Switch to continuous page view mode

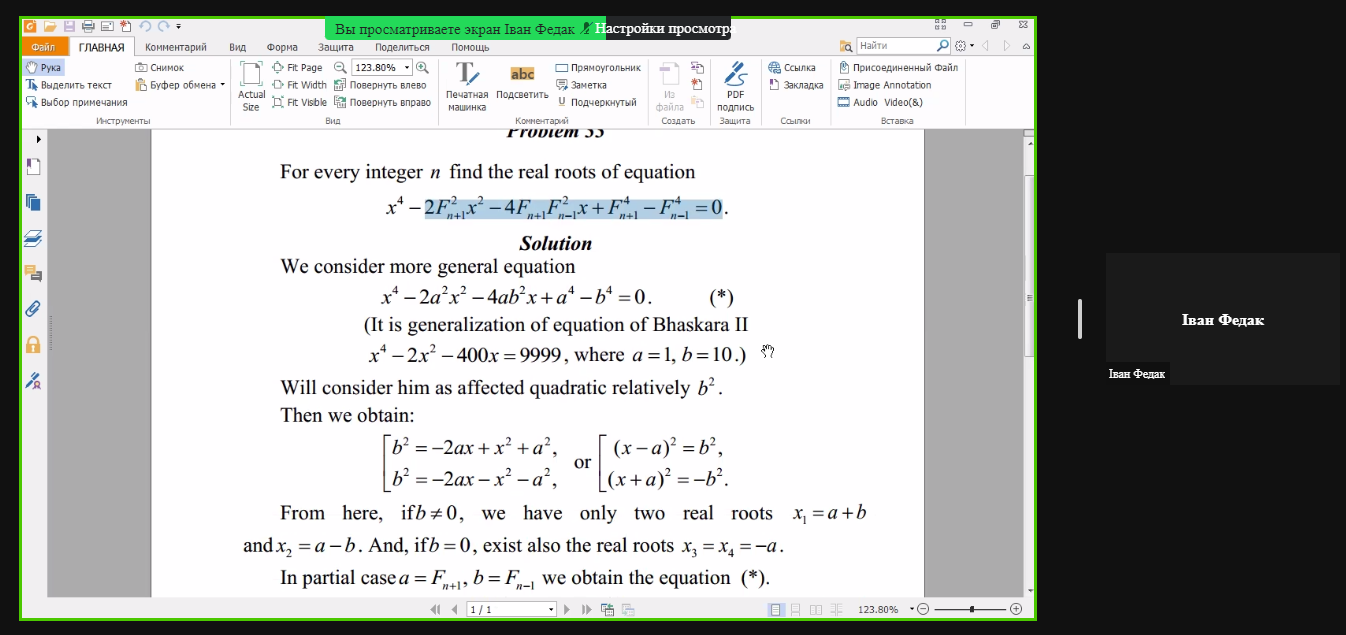pos(796,609)
